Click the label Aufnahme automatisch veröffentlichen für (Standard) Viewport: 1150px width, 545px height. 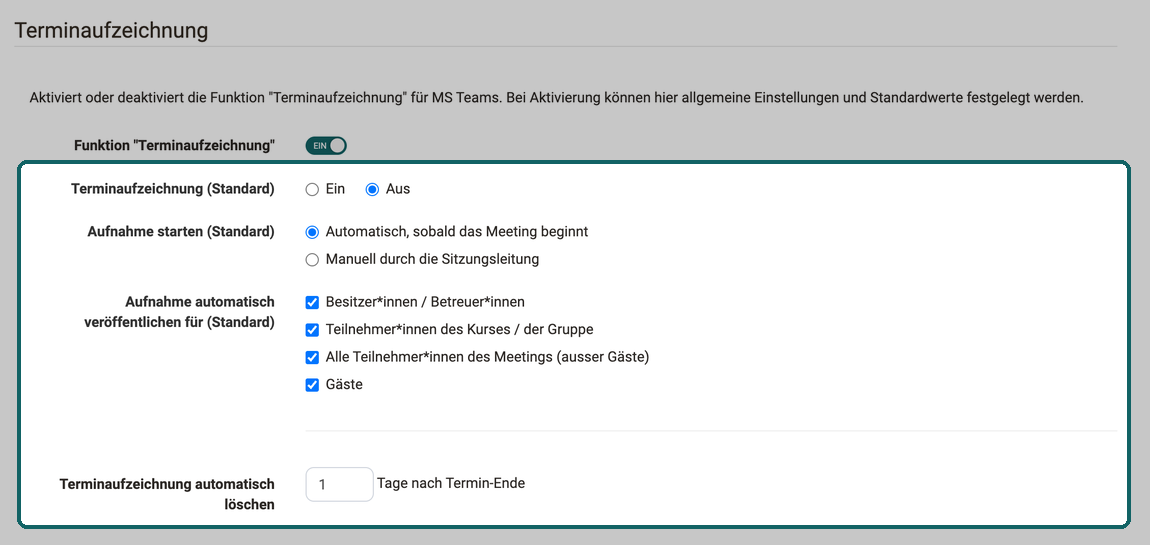tap(179, 312)
